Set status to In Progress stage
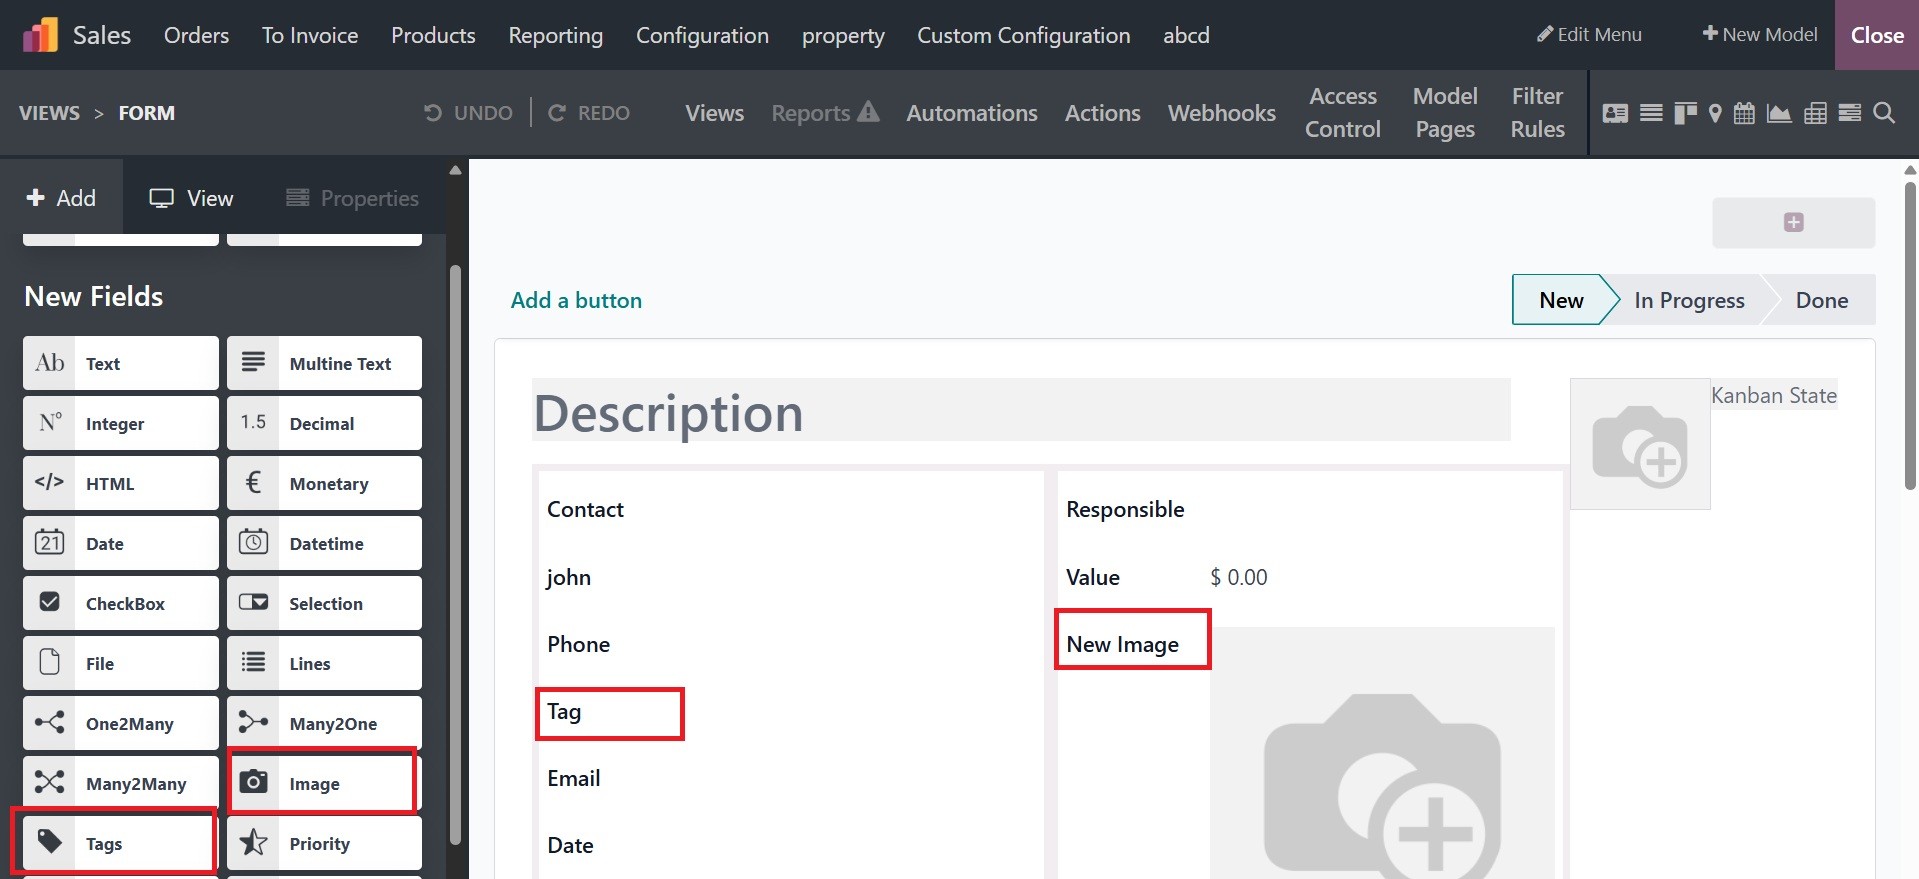Viewport: 1919px width, 879px height. click(x=1689, y=300)
